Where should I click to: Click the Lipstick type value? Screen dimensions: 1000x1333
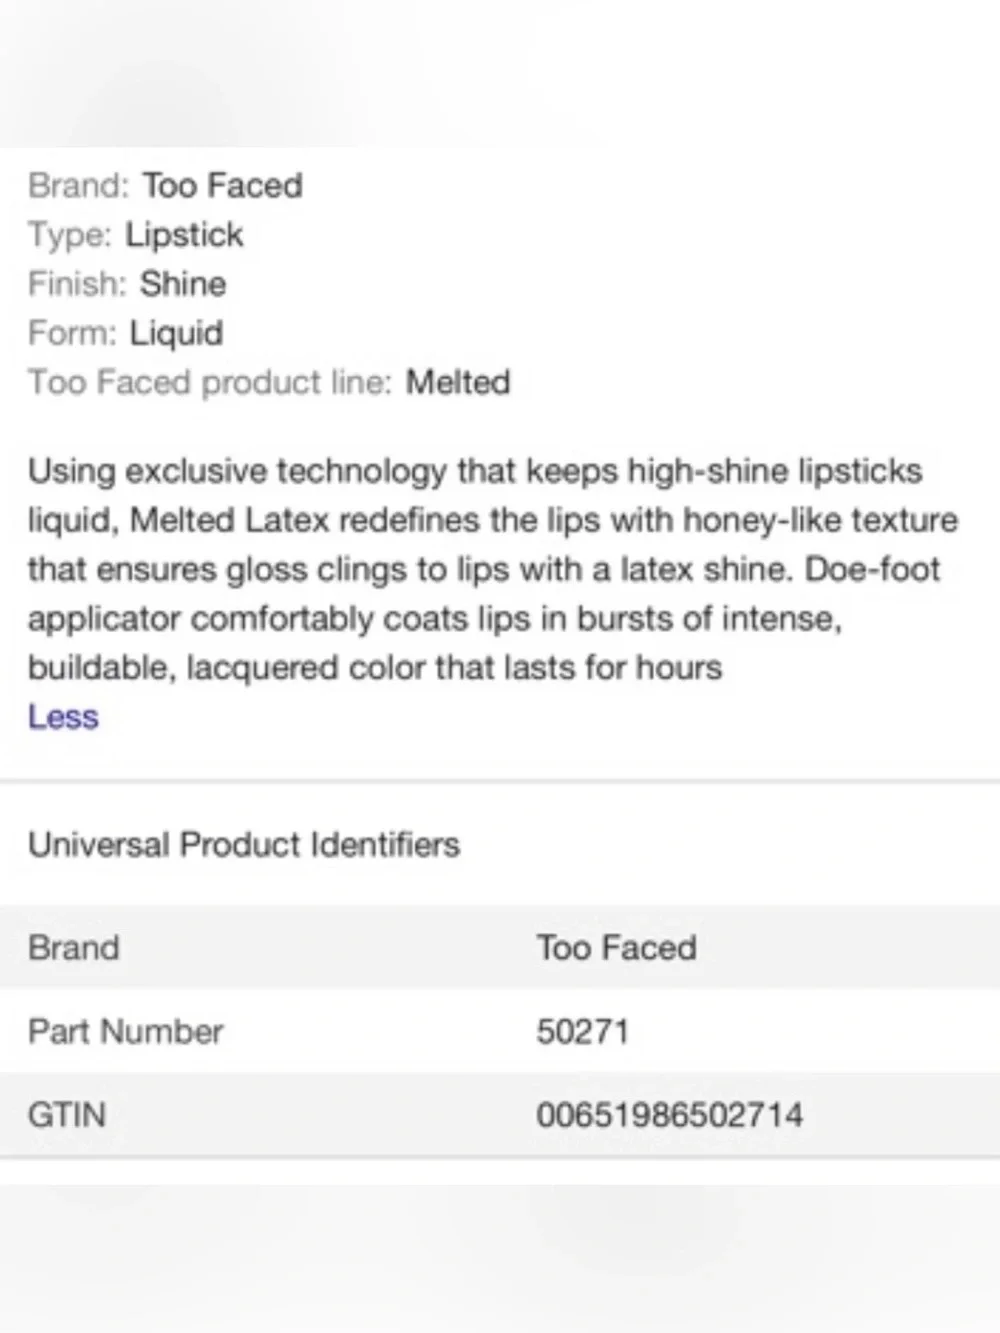click(184, 235)
